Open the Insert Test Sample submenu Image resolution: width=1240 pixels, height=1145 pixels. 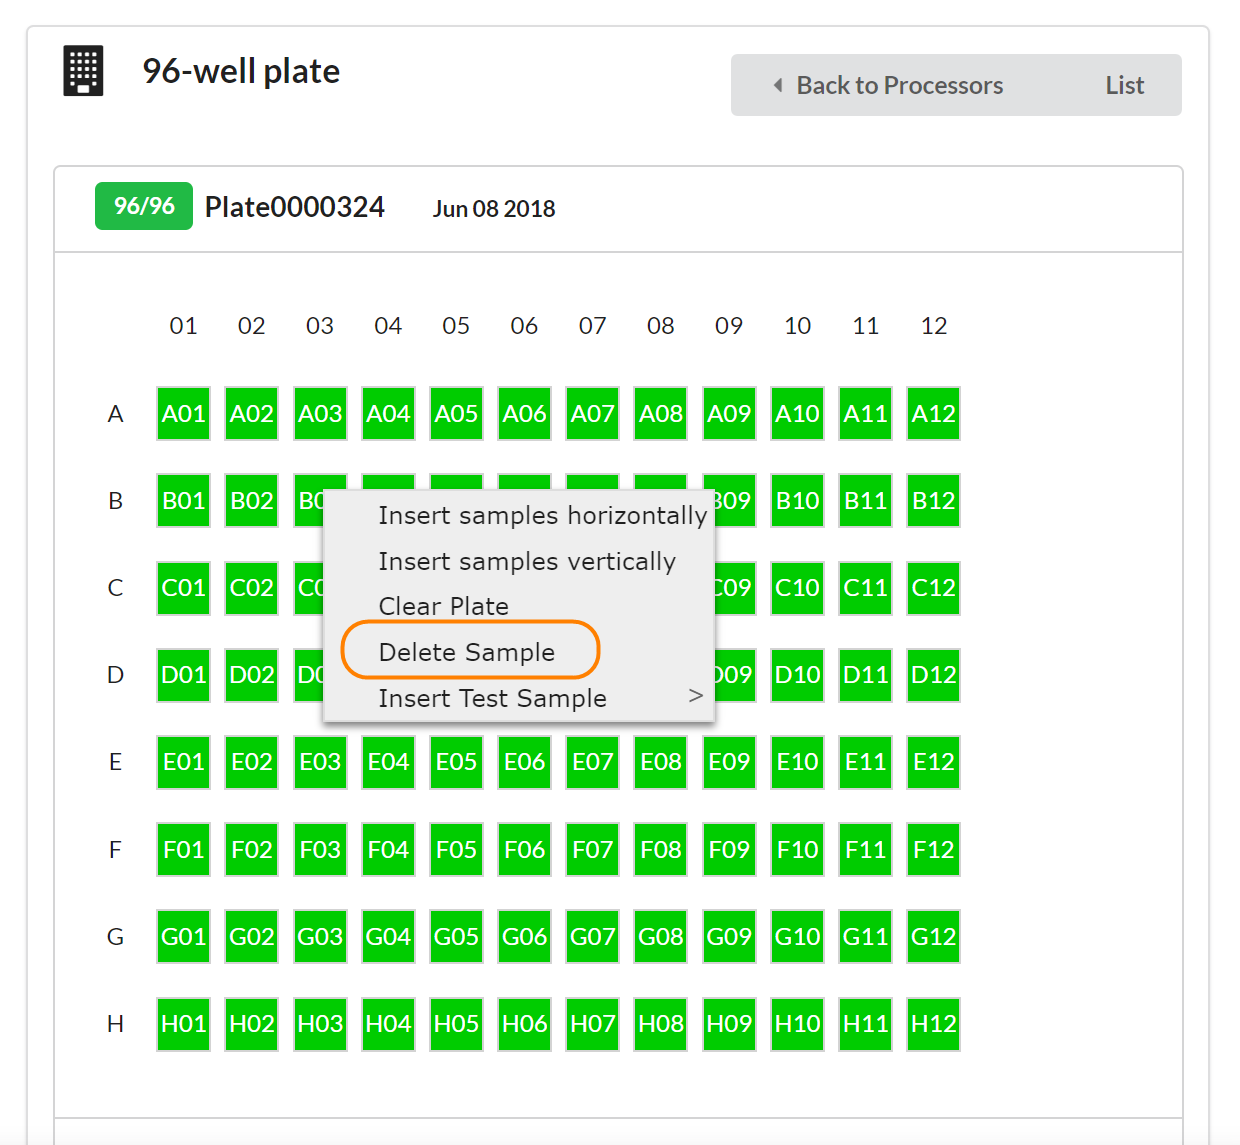point(492,698)
